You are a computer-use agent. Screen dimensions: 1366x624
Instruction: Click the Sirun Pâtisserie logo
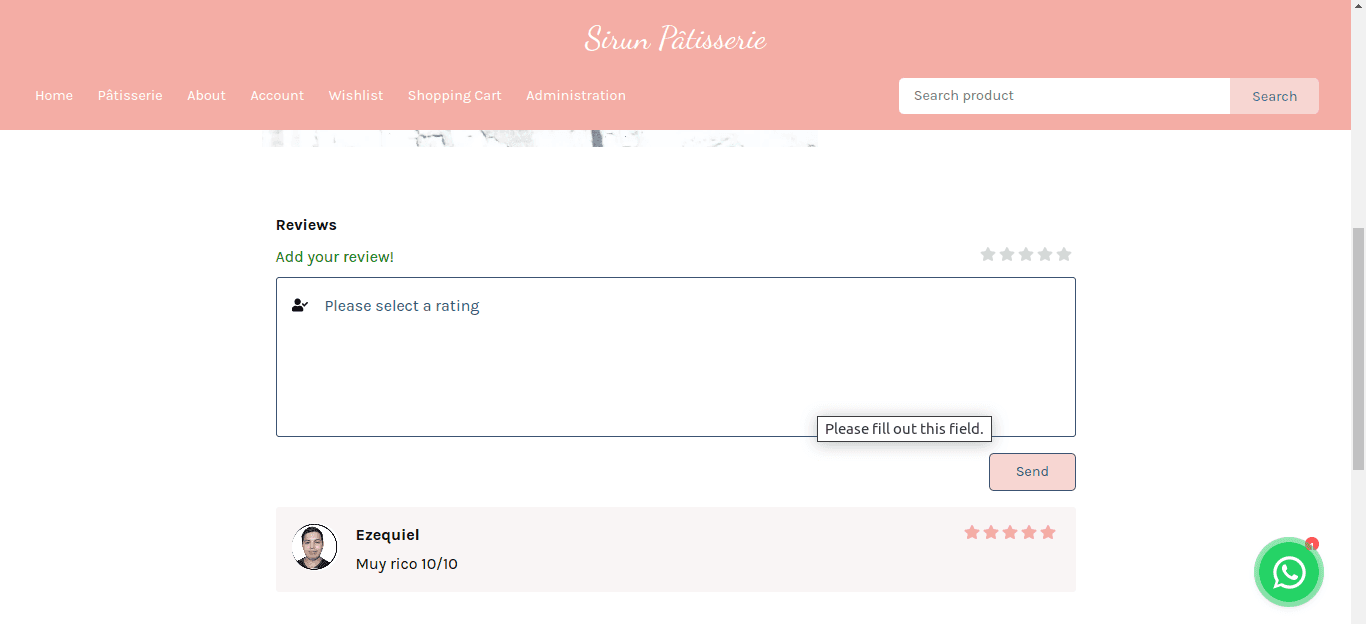pyautogui.click(x=675, y=39)
